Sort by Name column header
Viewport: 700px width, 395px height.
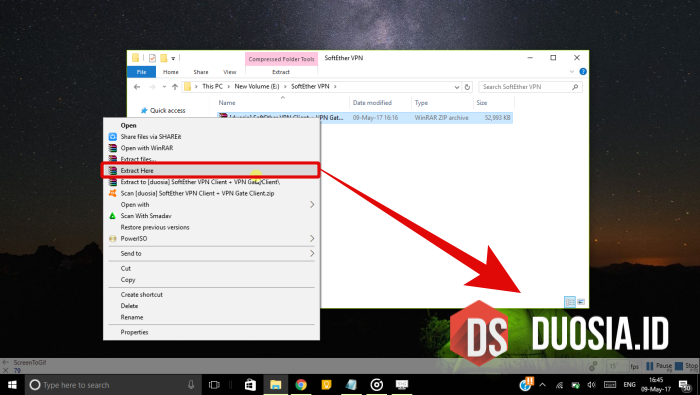(x=227, y=103)
